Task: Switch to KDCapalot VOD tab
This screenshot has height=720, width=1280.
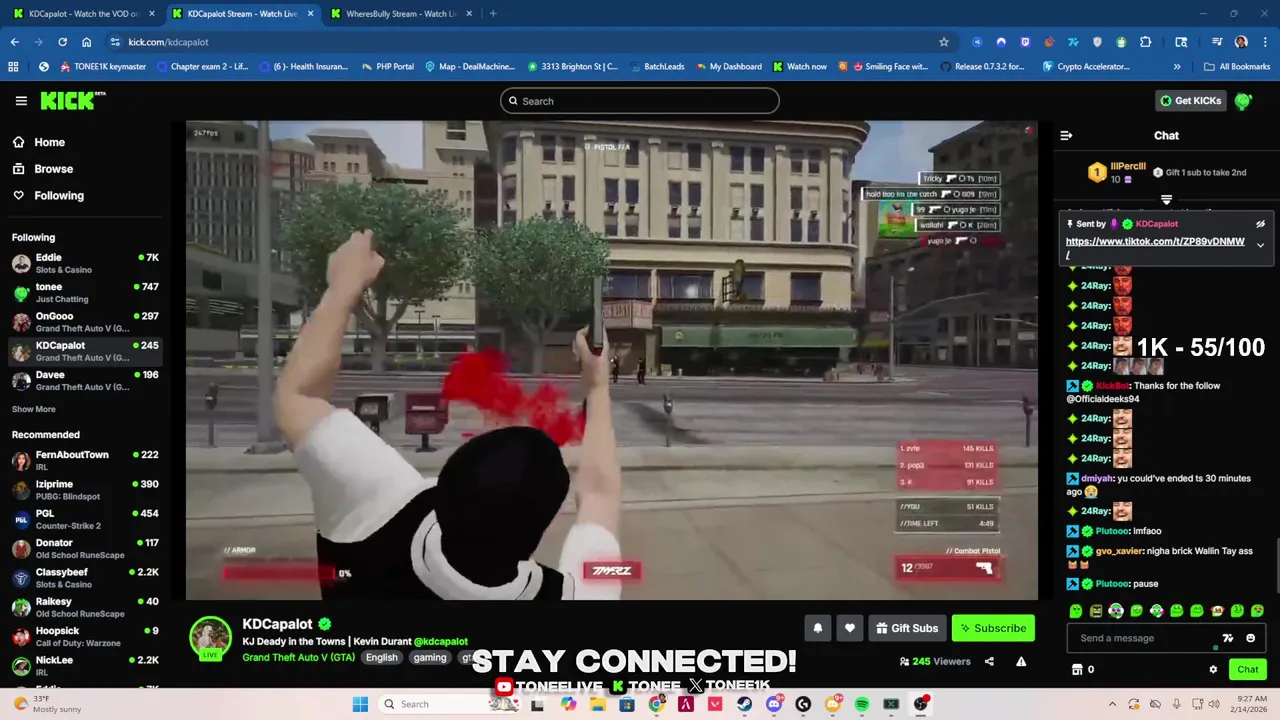Action: pos(84,14)
